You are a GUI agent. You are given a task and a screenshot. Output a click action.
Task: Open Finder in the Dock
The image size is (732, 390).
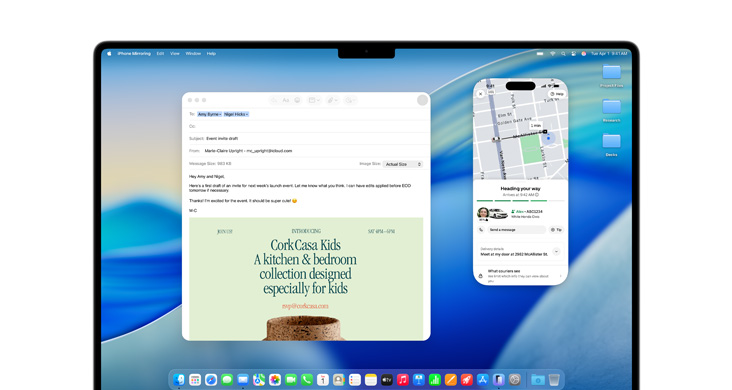(x=179, y=380)
